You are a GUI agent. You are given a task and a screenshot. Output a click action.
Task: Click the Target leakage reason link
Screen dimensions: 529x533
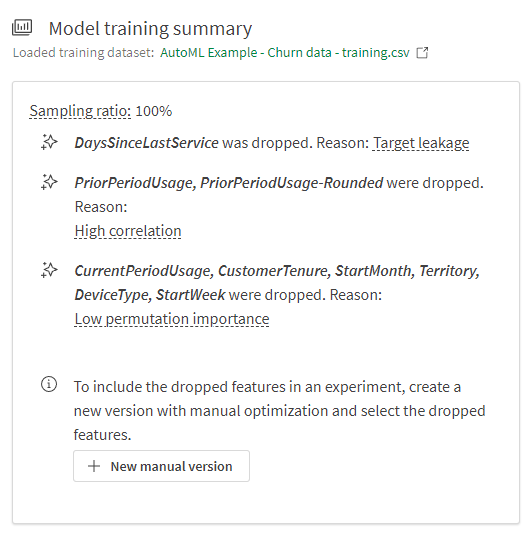click(421, 143)
